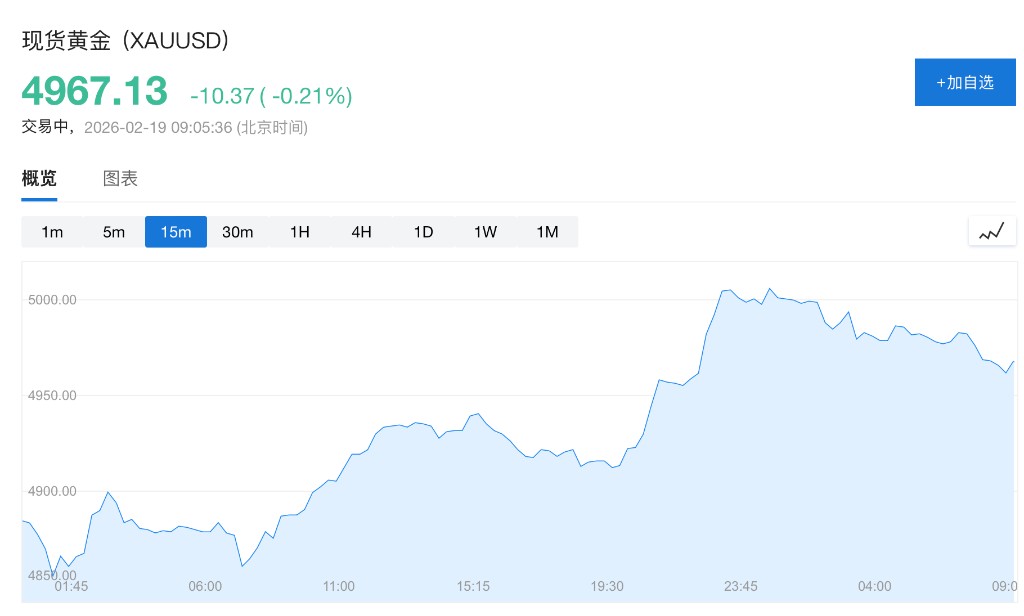The image size is (1024, 616).
Task: Open the 图表 tab
Action: click(x=120, y=179)
